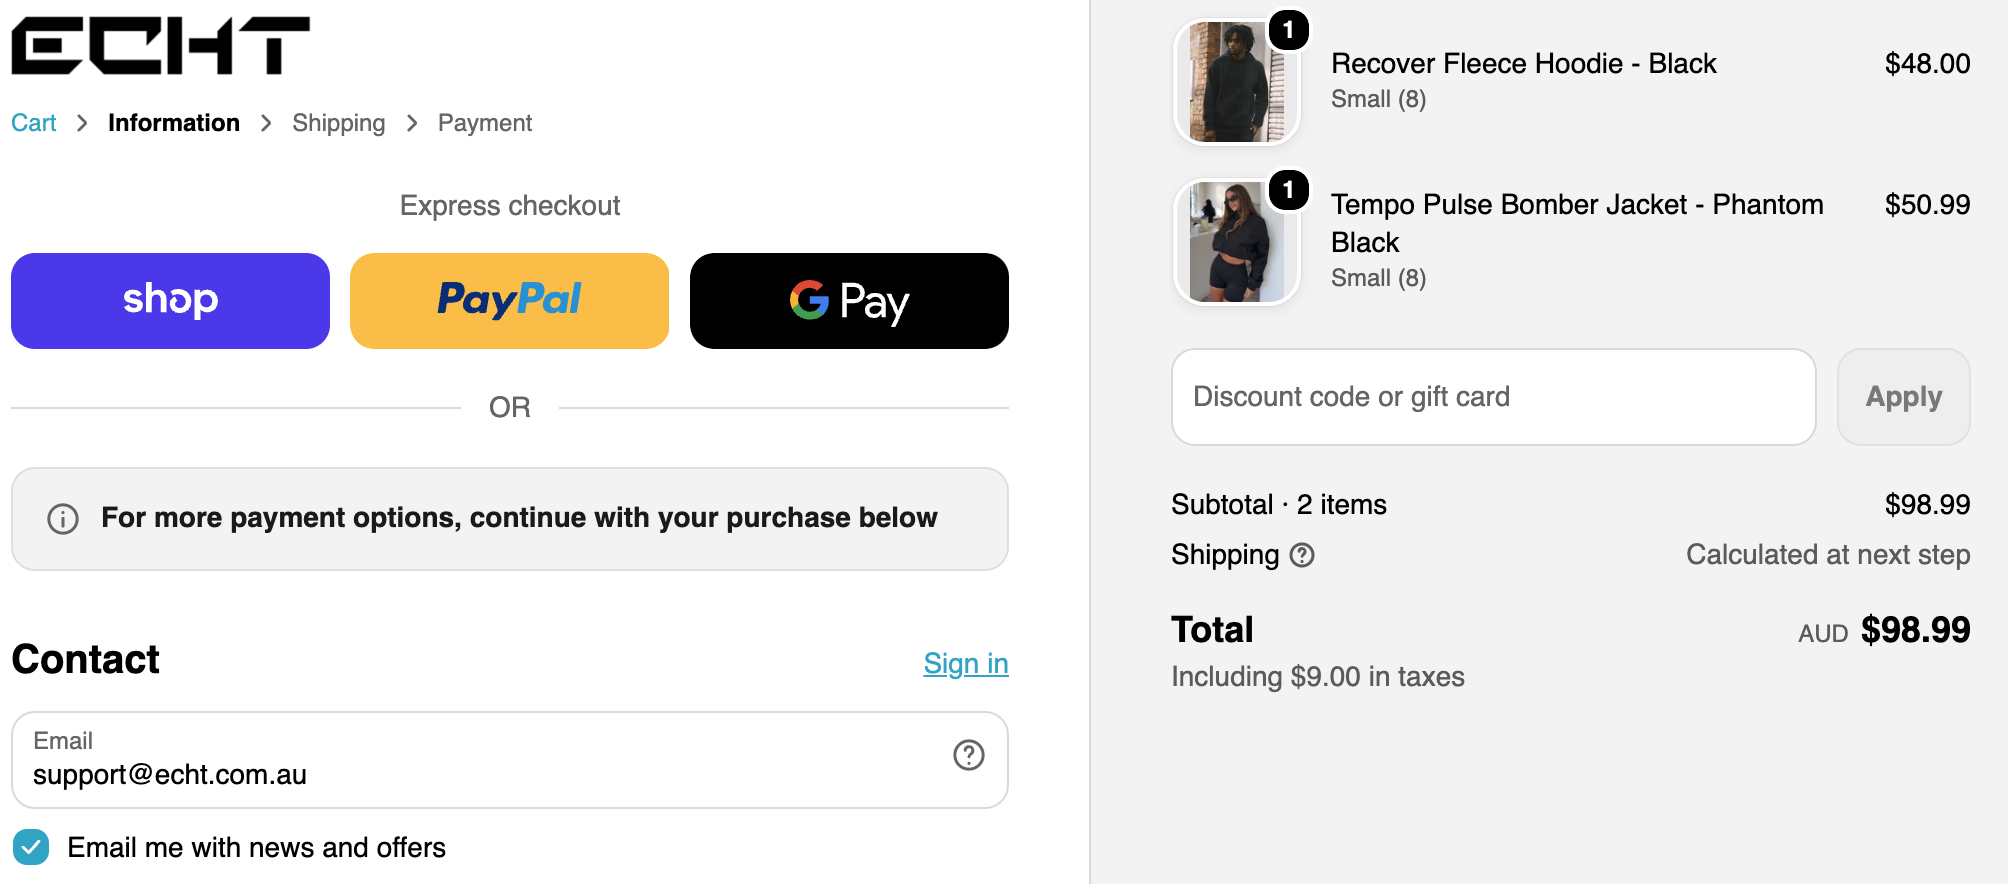Jump to the Payment breadcrumb step
The width and height of the screenshot is (2008, 884).
pos(485,123)
